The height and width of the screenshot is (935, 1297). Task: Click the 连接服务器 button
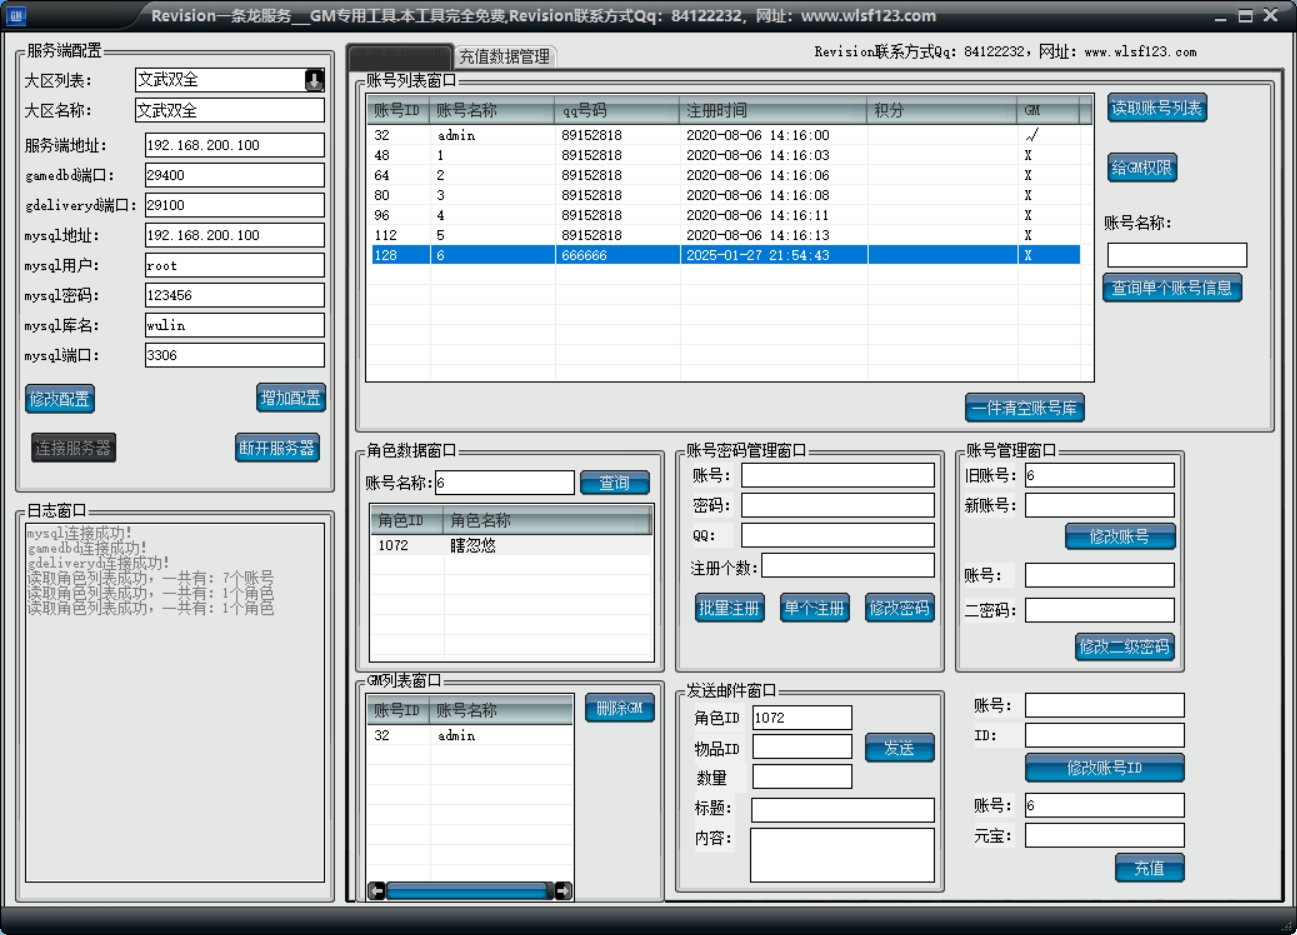(x=74, y=448)
